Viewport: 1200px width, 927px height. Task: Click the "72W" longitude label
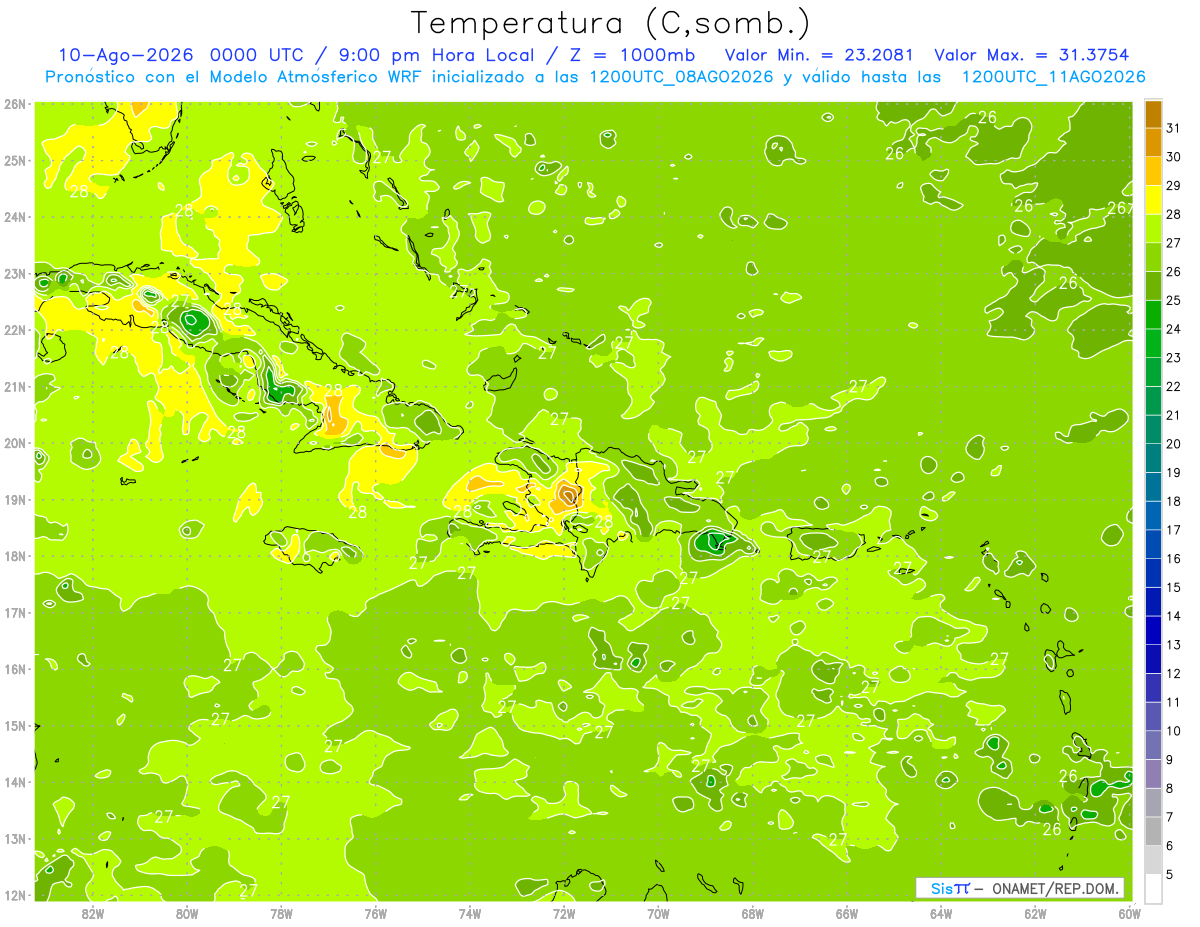pos(564,912)
